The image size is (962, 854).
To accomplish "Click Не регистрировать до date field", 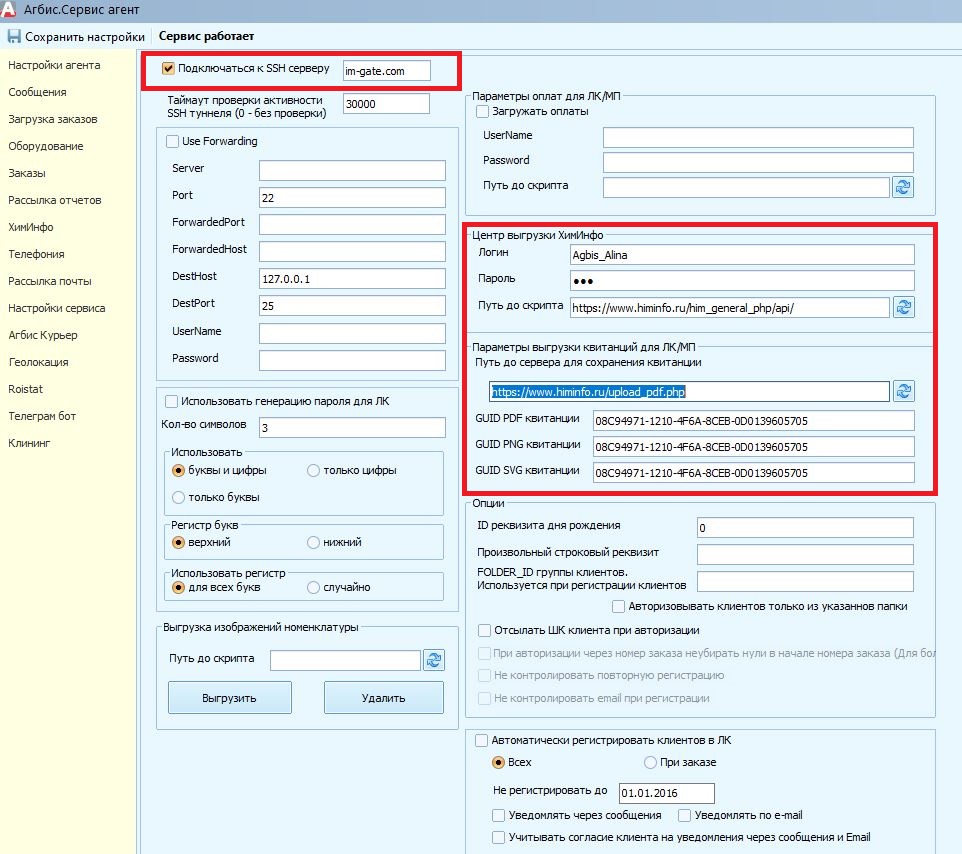I will pyautogui.click(x=667, y=793).
